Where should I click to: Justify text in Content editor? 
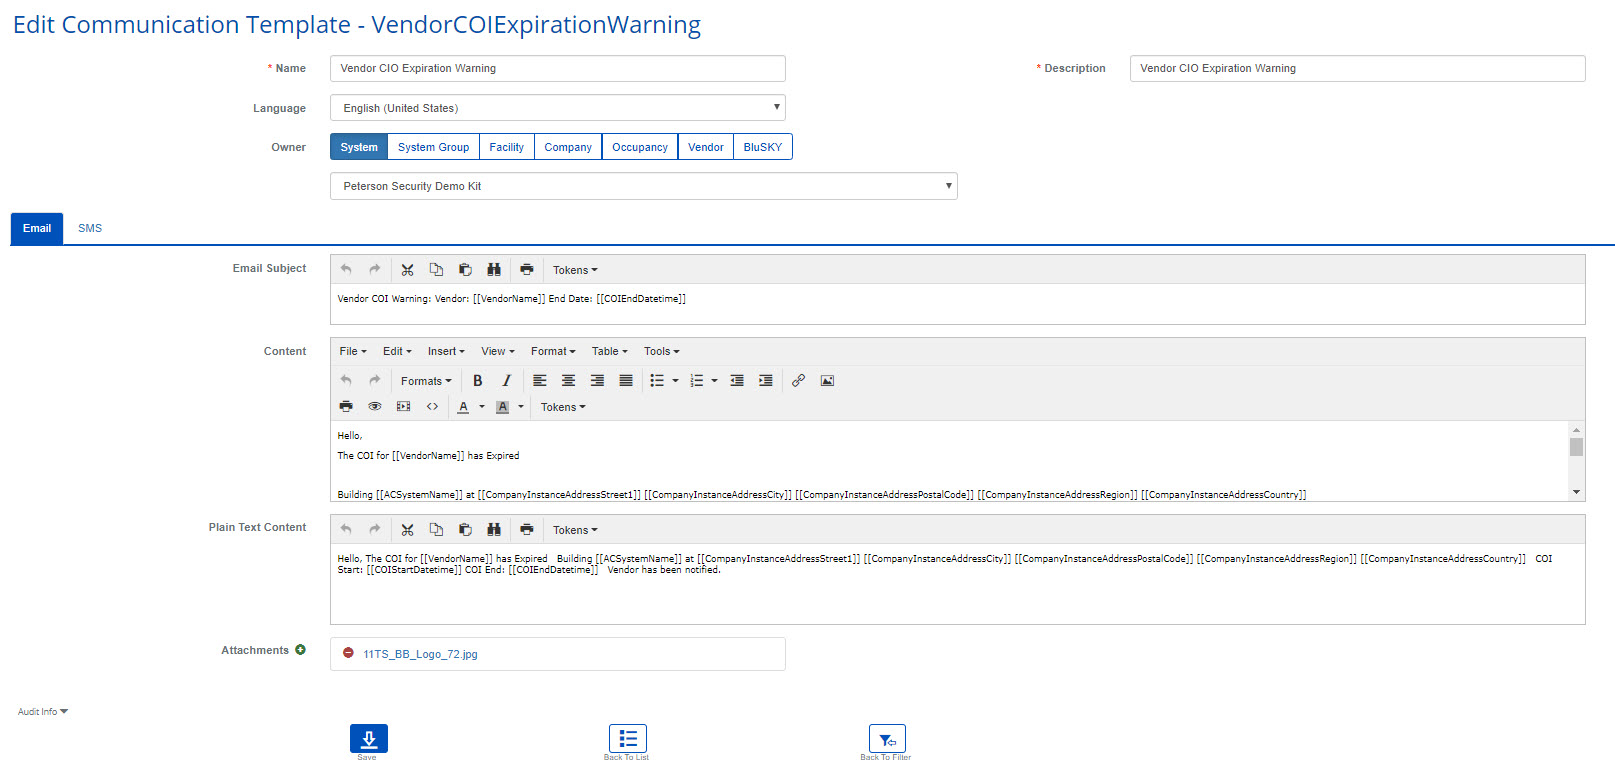[x=626, y=381]
